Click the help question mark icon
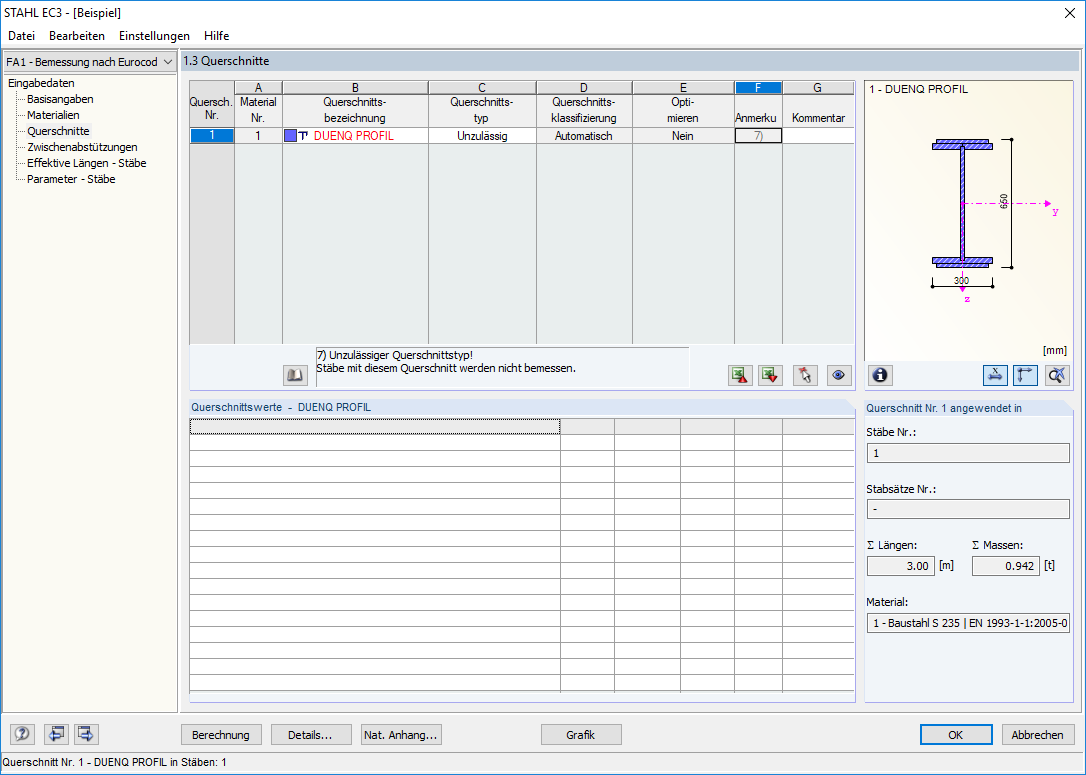1086x775 pixels. coord(23,734)
